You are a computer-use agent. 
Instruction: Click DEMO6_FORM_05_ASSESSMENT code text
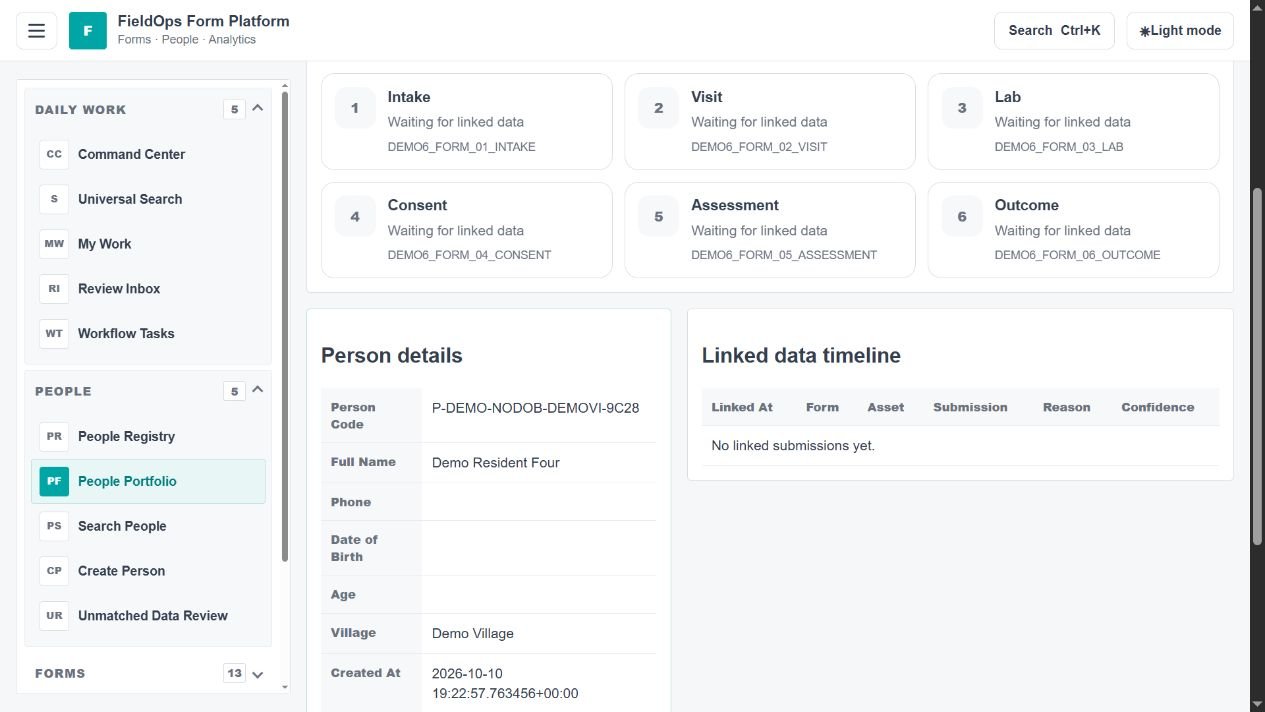(784, 255)
